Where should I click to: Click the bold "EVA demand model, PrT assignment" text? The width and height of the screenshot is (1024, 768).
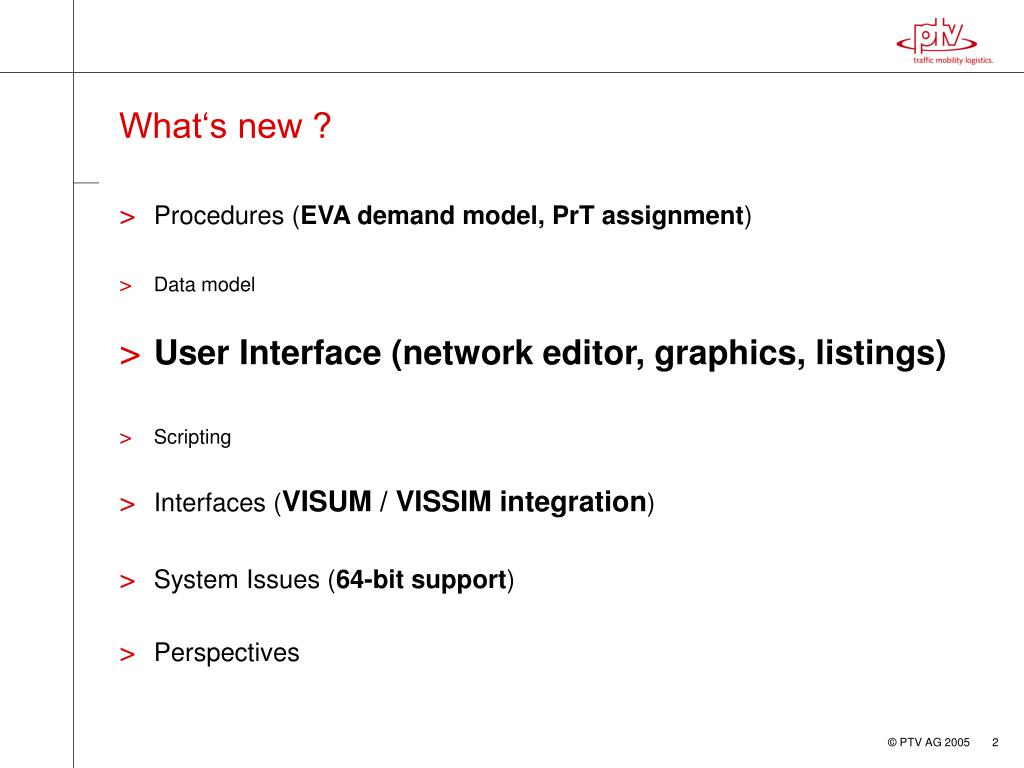click(x=522, y=216)
